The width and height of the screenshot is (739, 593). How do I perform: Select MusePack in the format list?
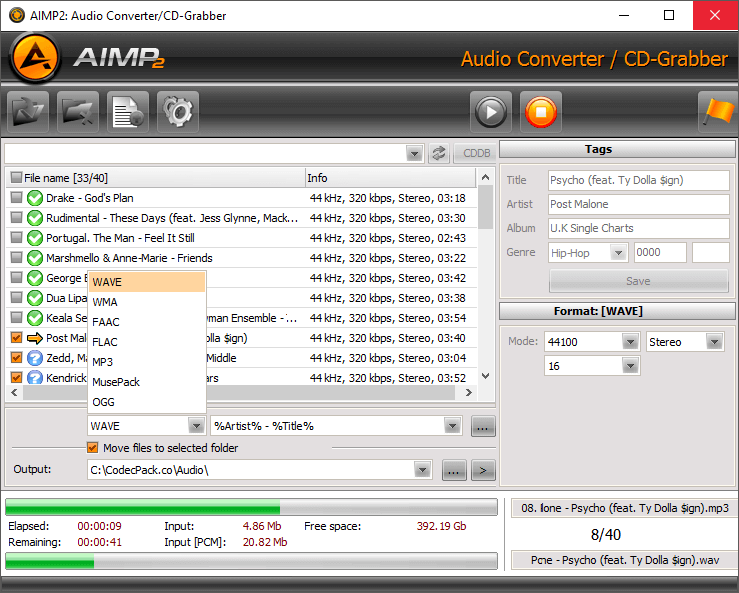pyautogui.click(x=147, y=382)
